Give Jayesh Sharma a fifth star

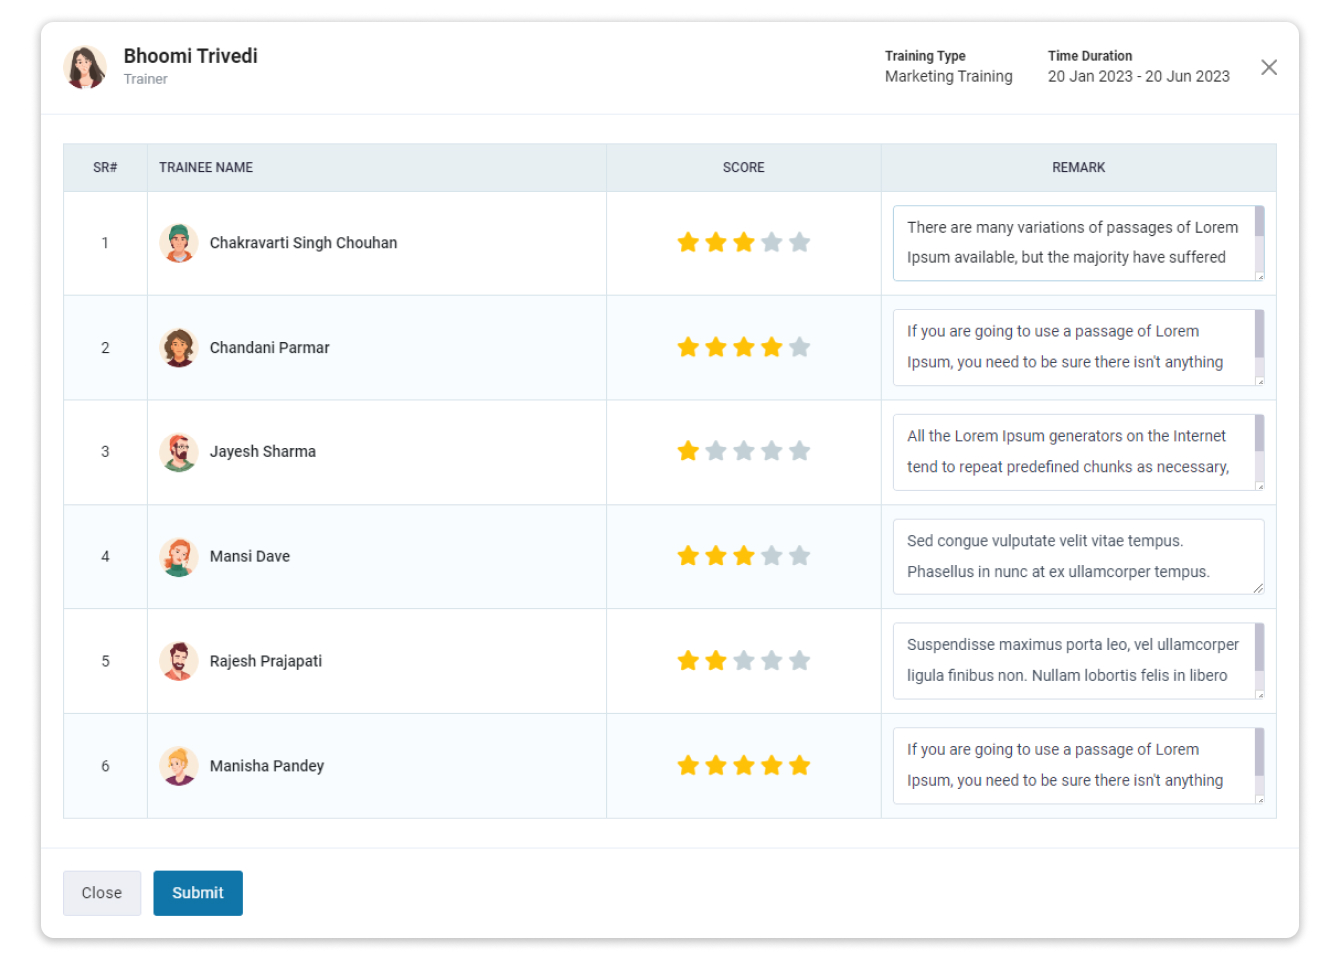click(x=799, y=451)
